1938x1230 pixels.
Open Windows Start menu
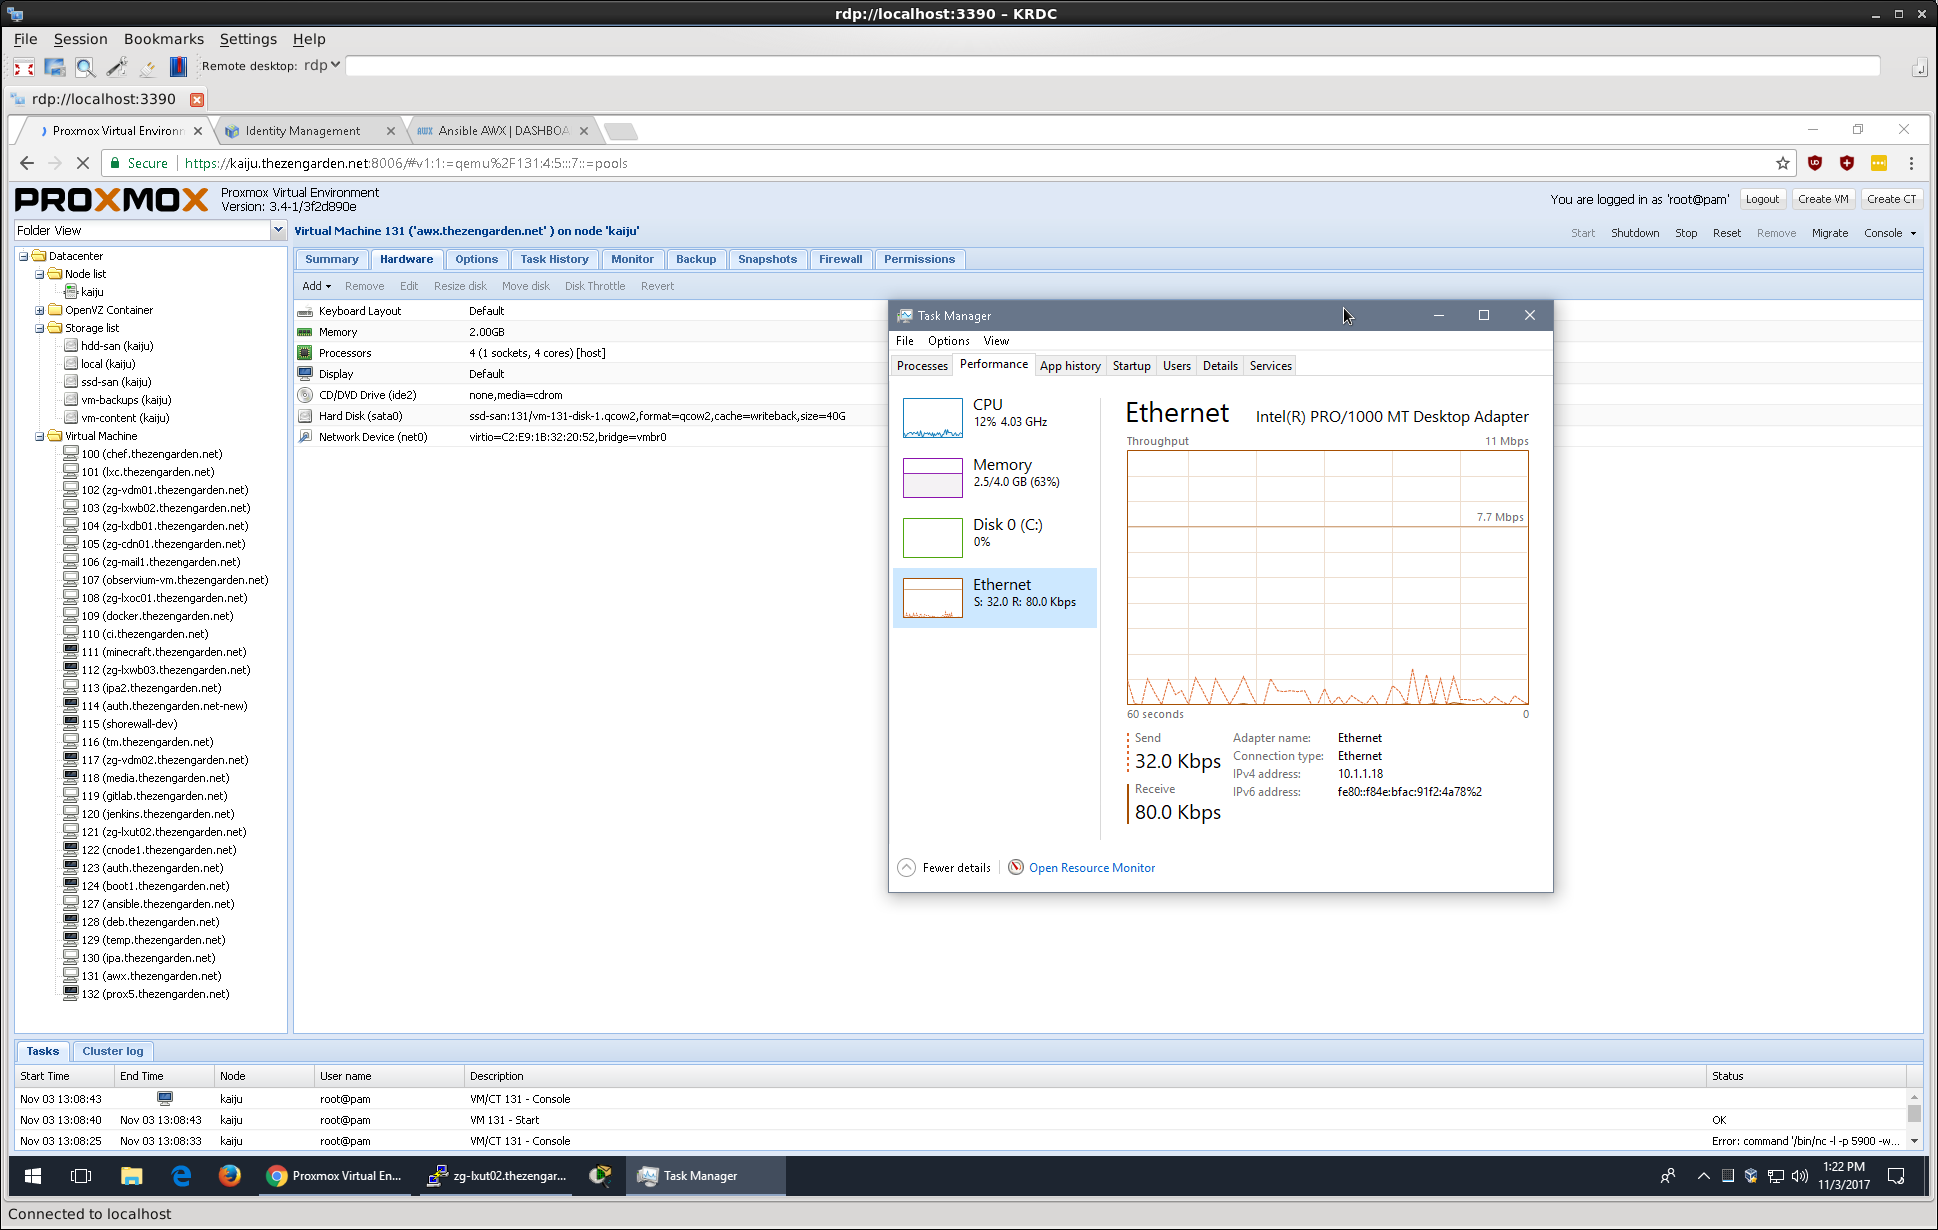click(33, 1176)
